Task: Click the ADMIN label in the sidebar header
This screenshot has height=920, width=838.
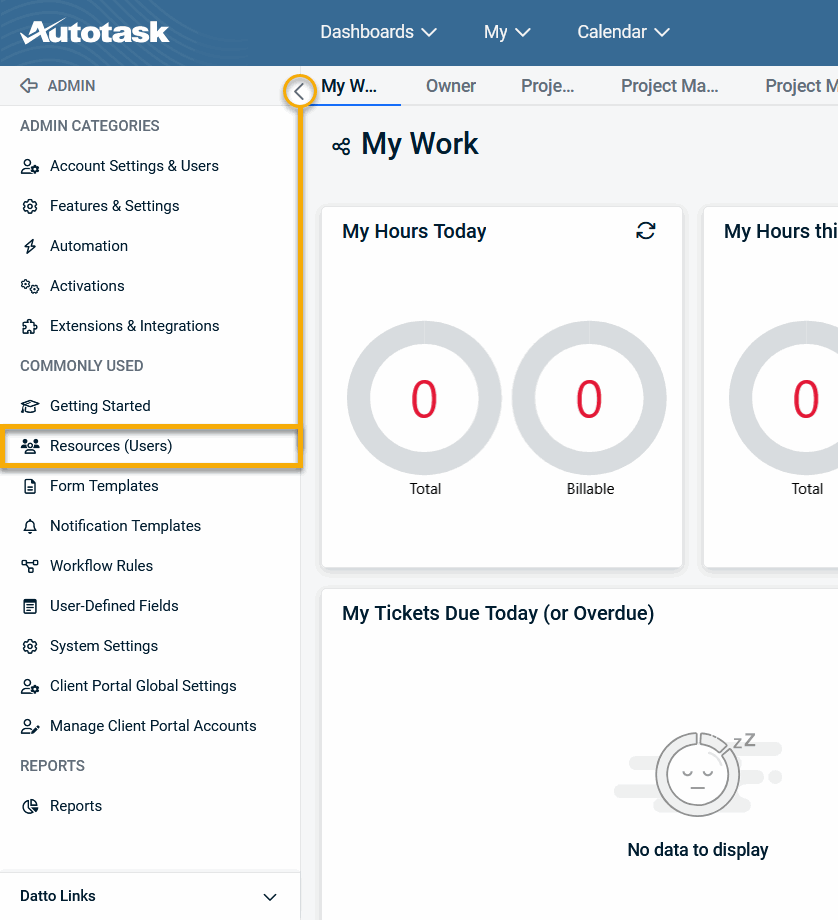Action: pos(71,86)
